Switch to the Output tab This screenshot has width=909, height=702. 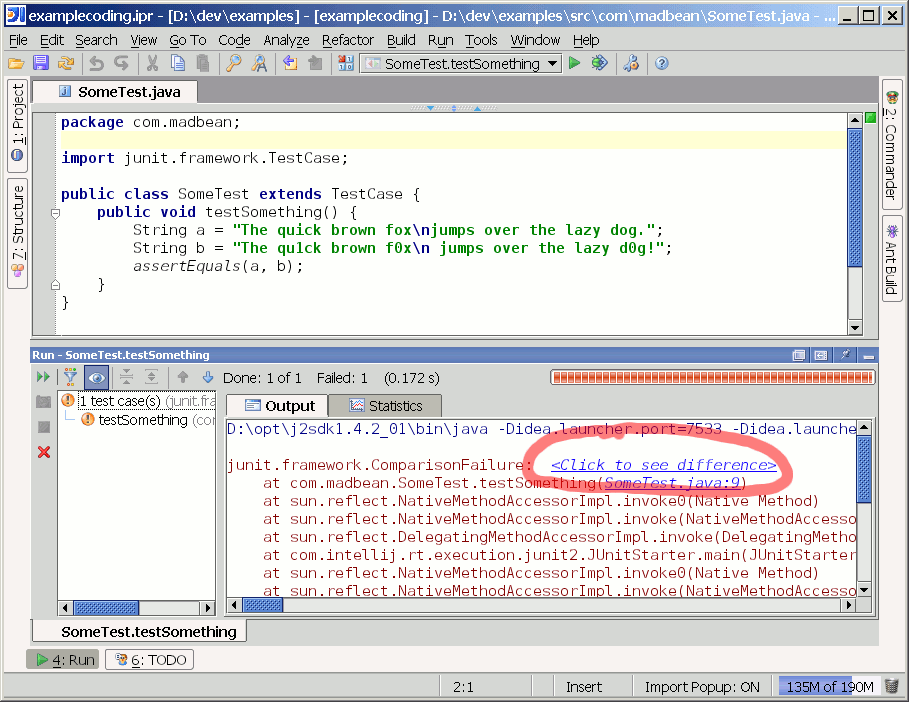pyautogui.click(x=279, y=406)
